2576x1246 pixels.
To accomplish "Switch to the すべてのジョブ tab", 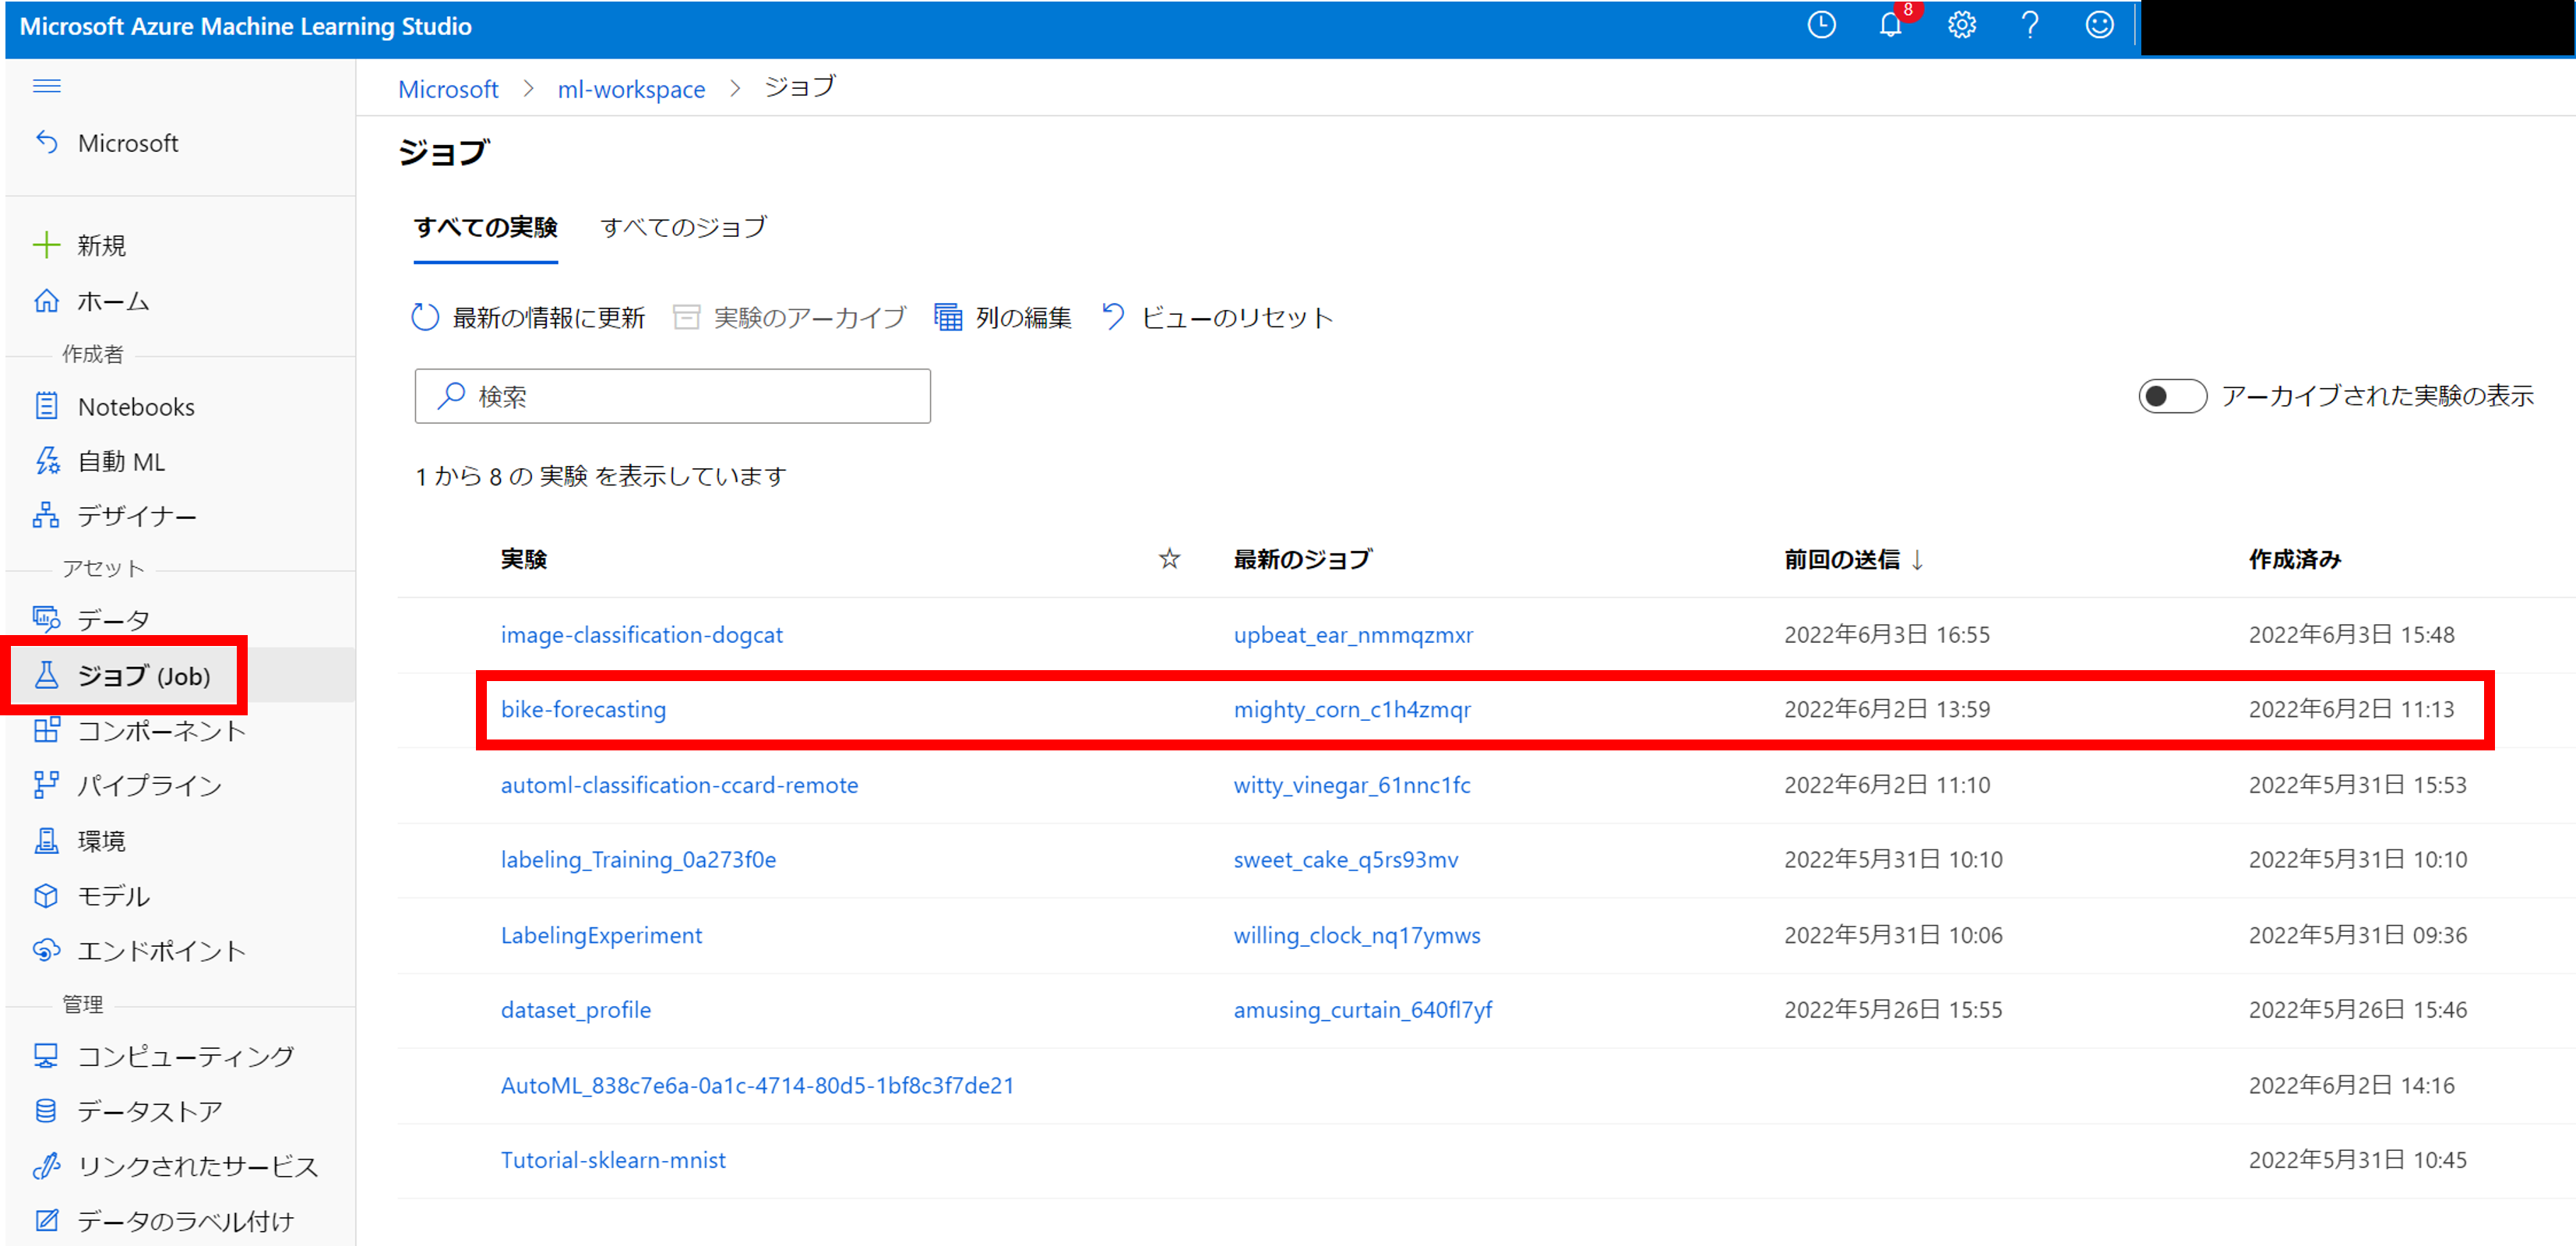I will click(683, 228).
